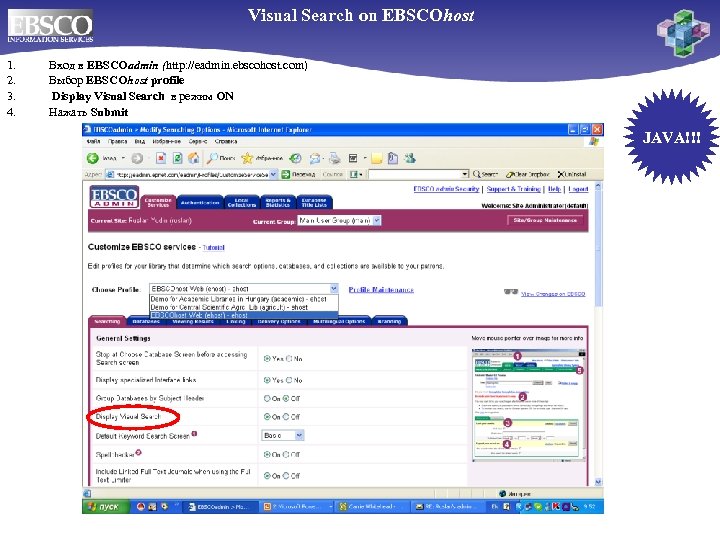Screen dimensions: 720x540
Task: Turn Off Include Linked Full Text Journals
Action: click(286, 476)
